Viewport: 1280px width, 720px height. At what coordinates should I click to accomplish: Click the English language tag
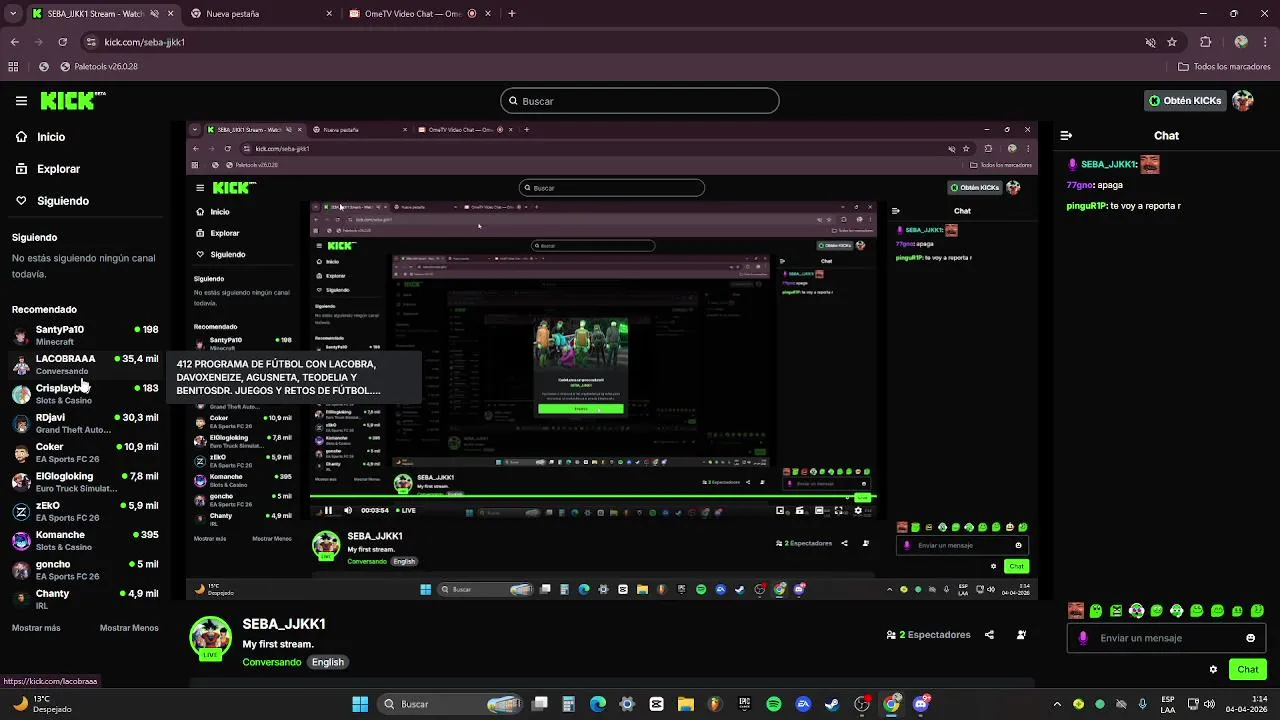(x=327, y=662)
